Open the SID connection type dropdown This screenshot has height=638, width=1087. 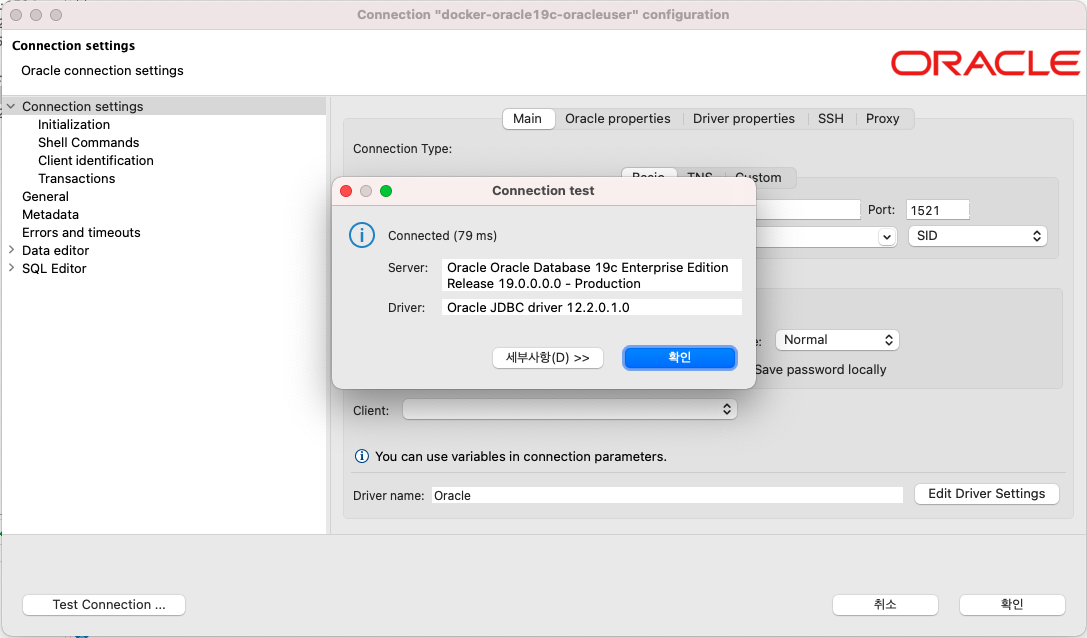977,236
